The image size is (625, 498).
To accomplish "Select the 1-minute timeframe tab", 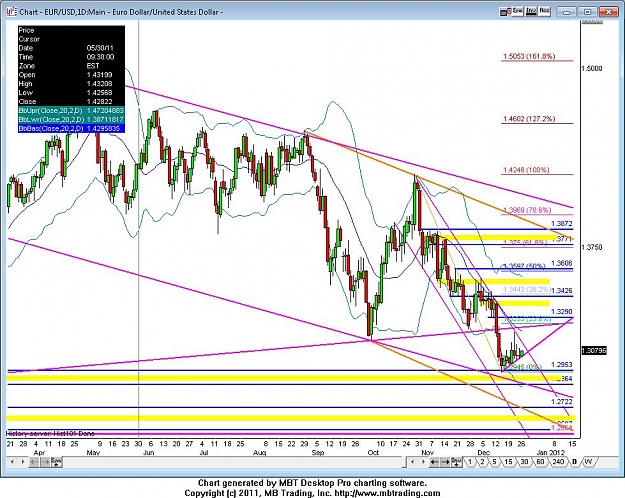I will (470, 462).
